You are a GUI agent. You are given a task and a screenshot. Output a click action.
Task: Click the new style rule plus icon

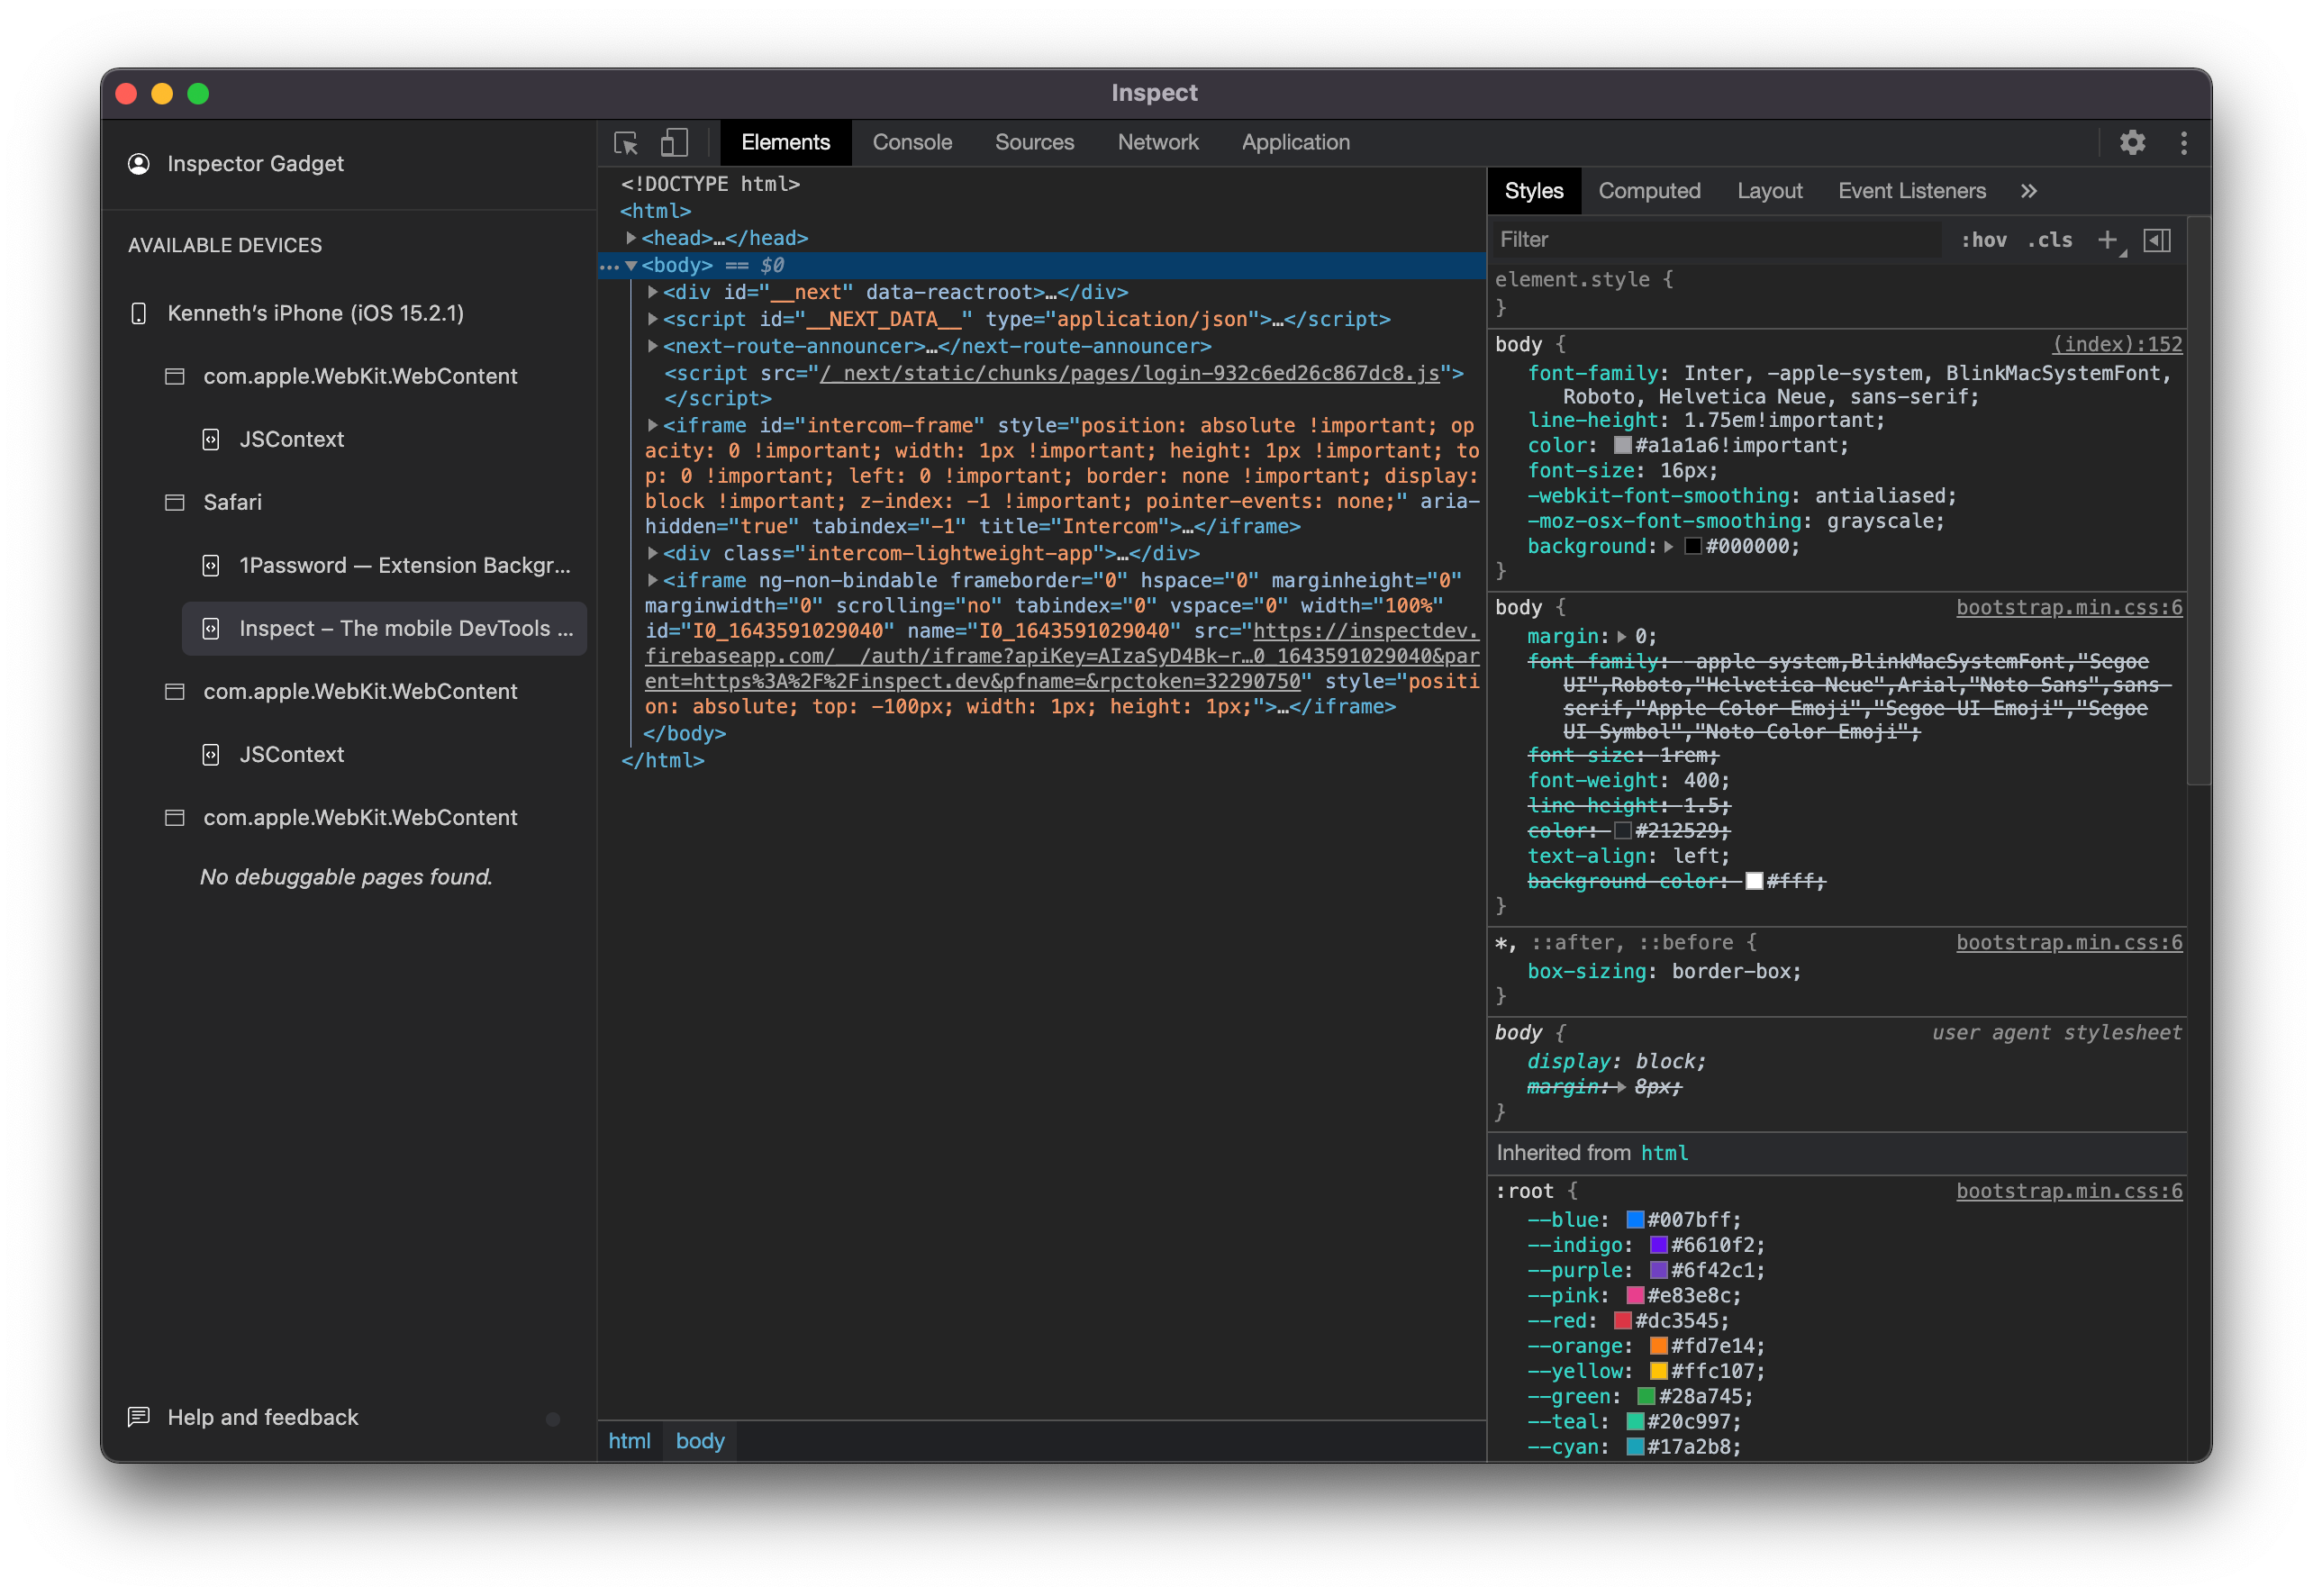tap(2107, 240)
